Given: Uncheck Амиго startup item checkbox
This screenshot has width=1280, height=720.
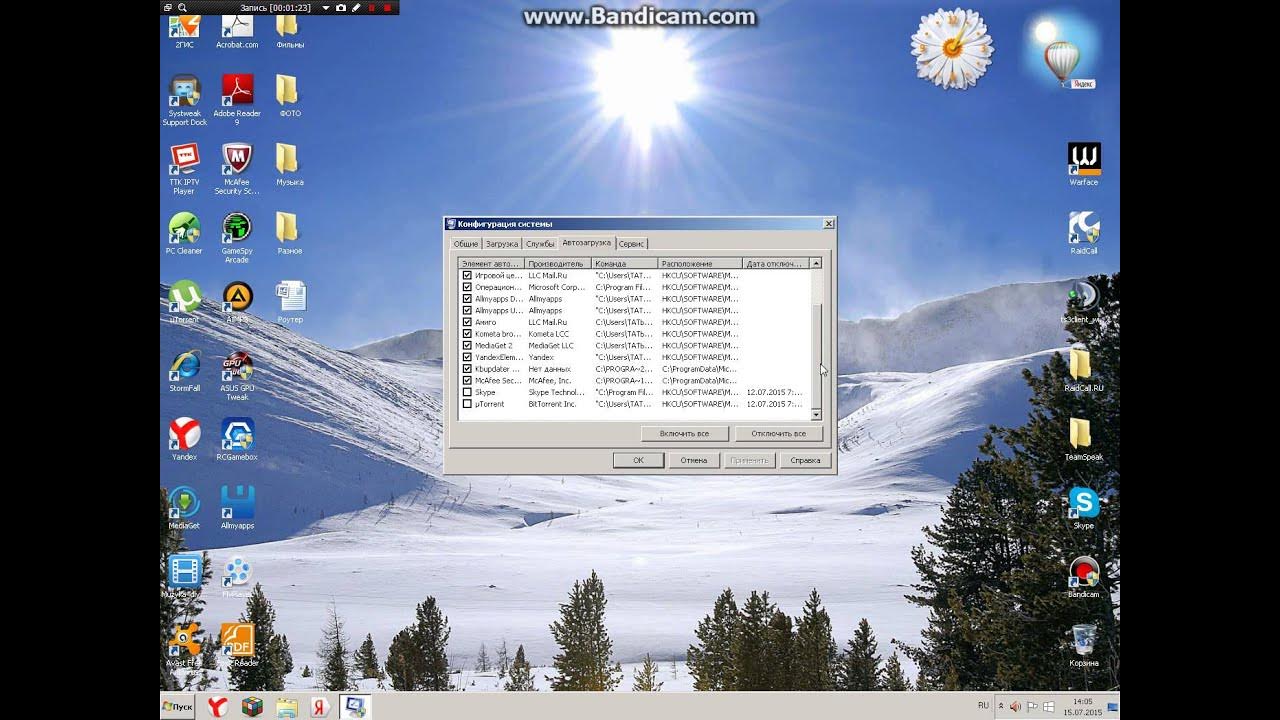Looking at the screenshot, I should coord(467,322).
